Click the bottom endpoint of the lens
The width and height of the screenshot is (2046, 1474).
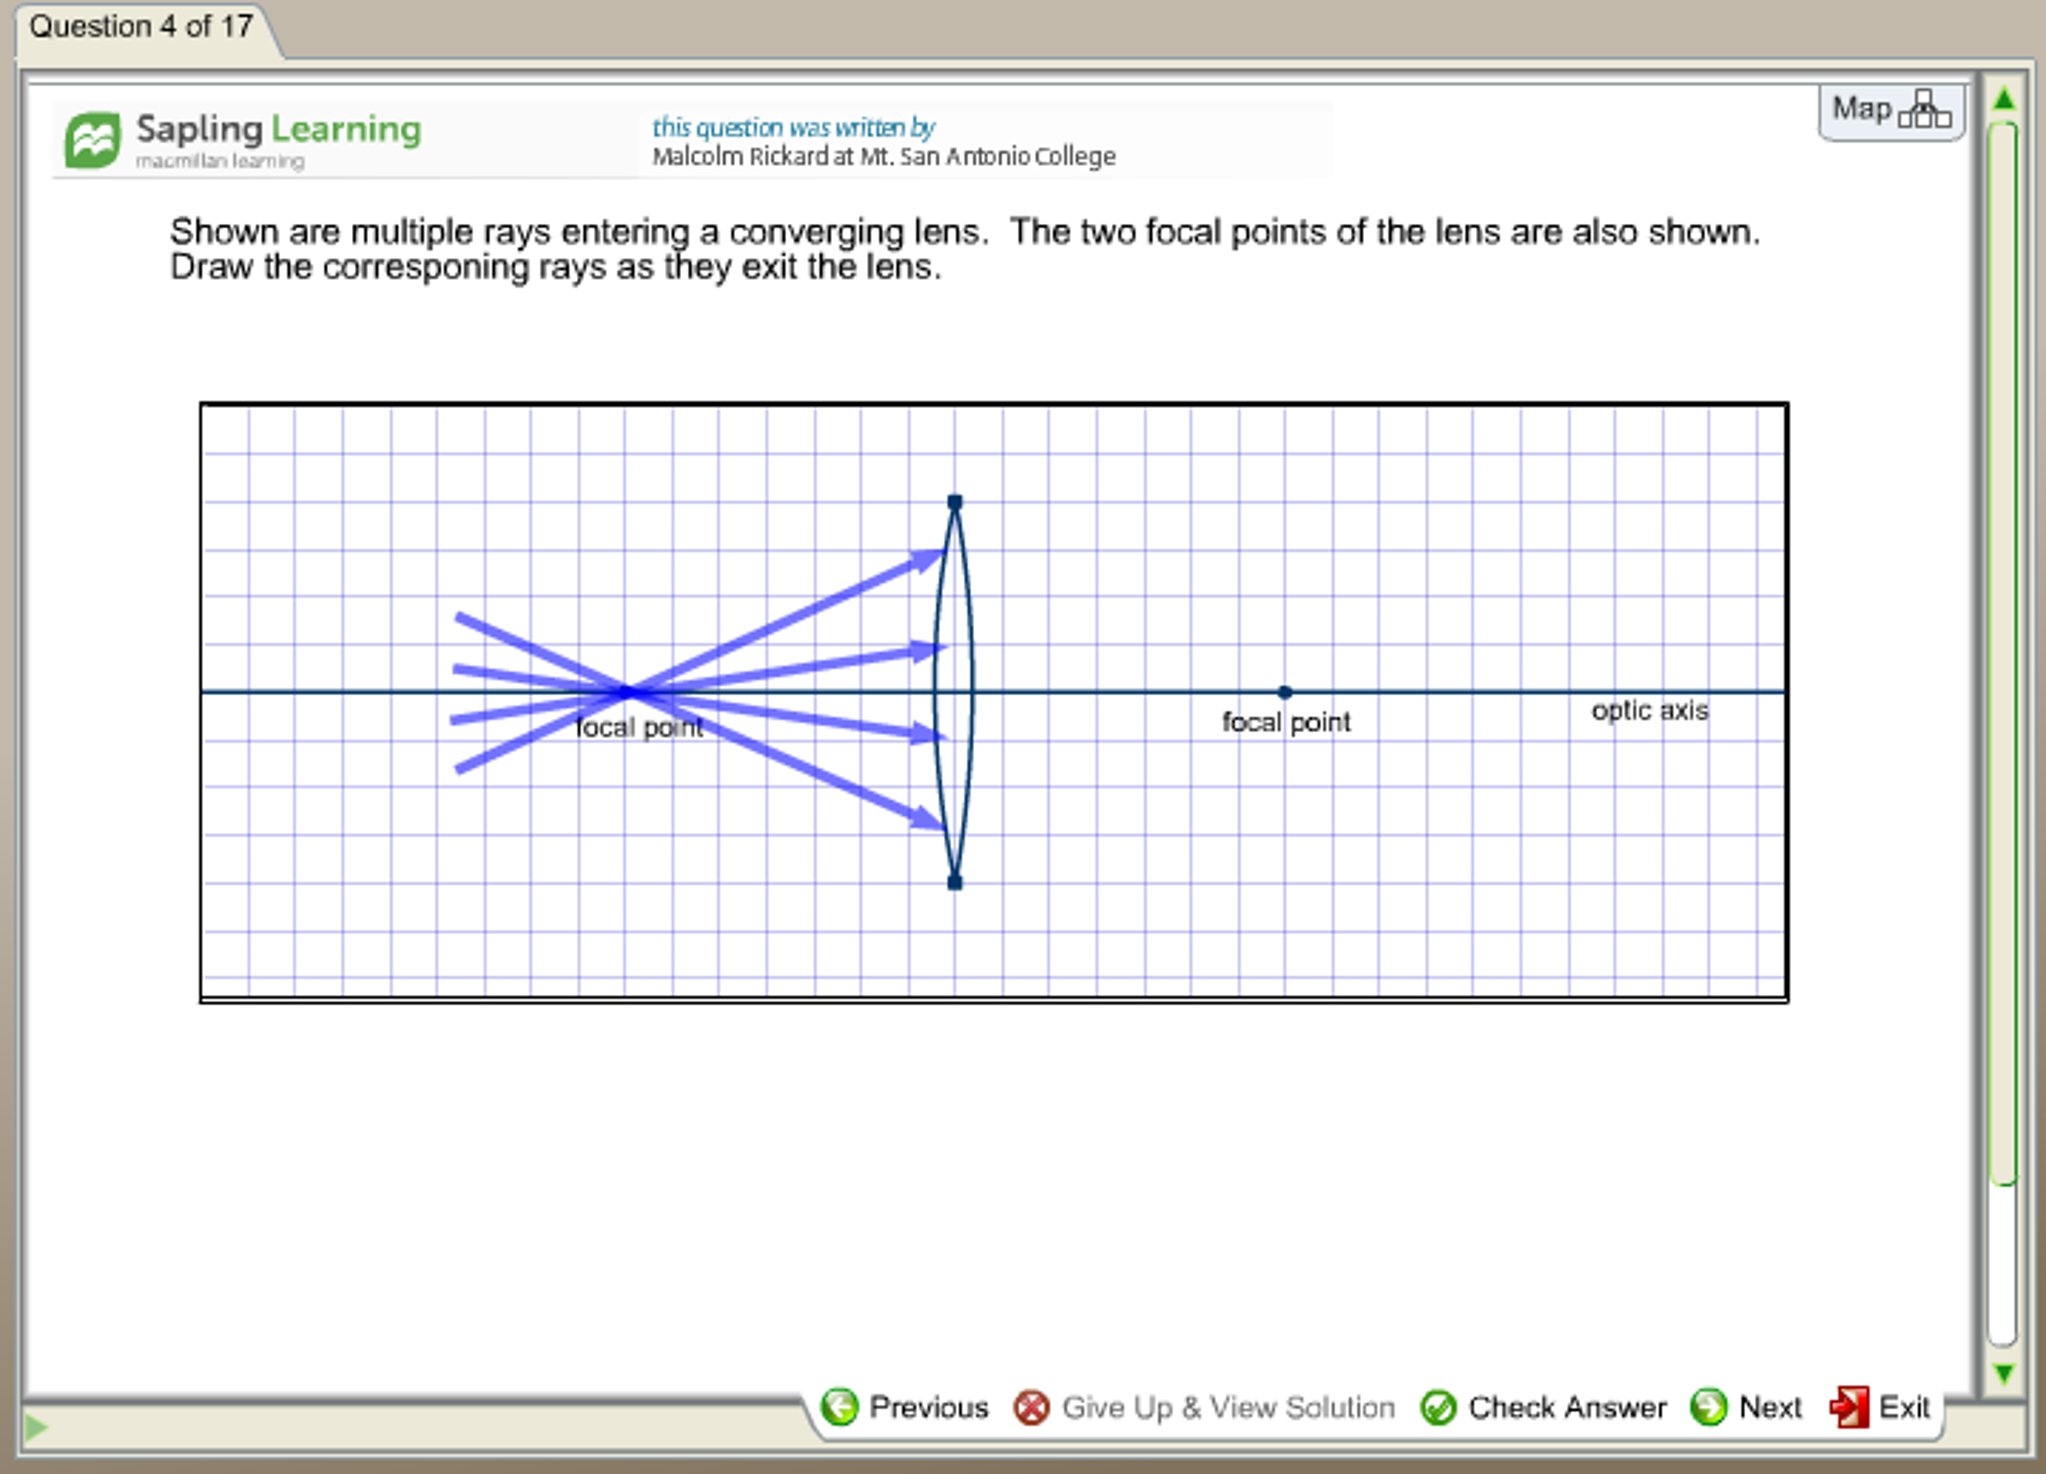[x=955, y=882]
